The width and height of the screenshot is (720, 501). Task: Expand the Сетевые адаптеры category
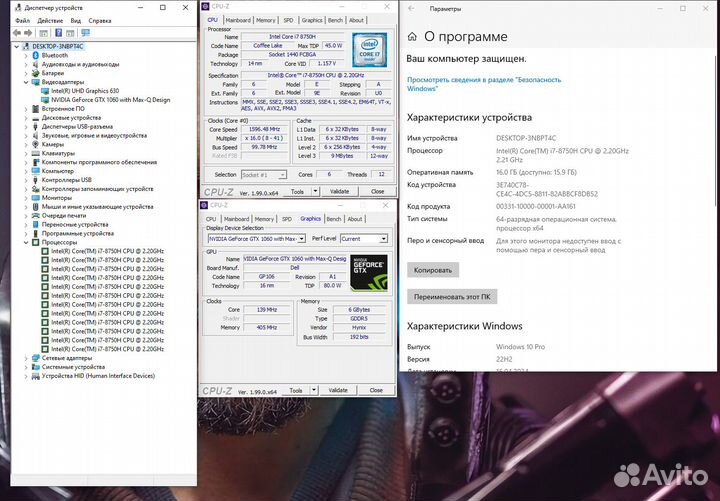pyautogui.click(x=27, y=358)
